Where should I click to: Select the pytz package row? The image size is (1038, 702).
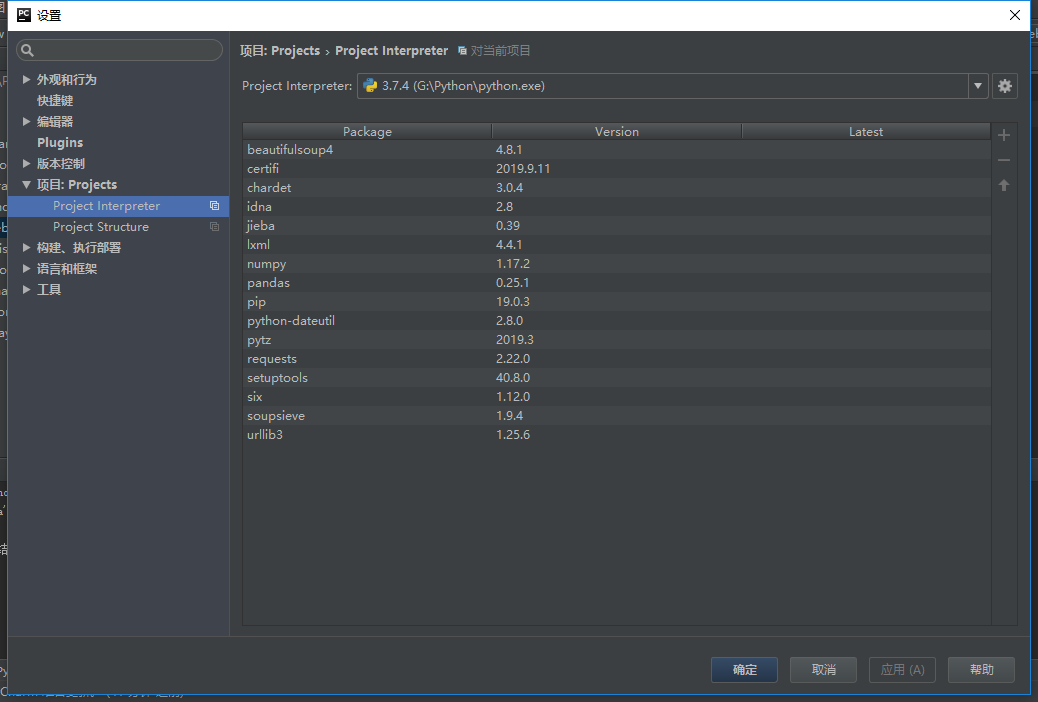click(616, 340)
